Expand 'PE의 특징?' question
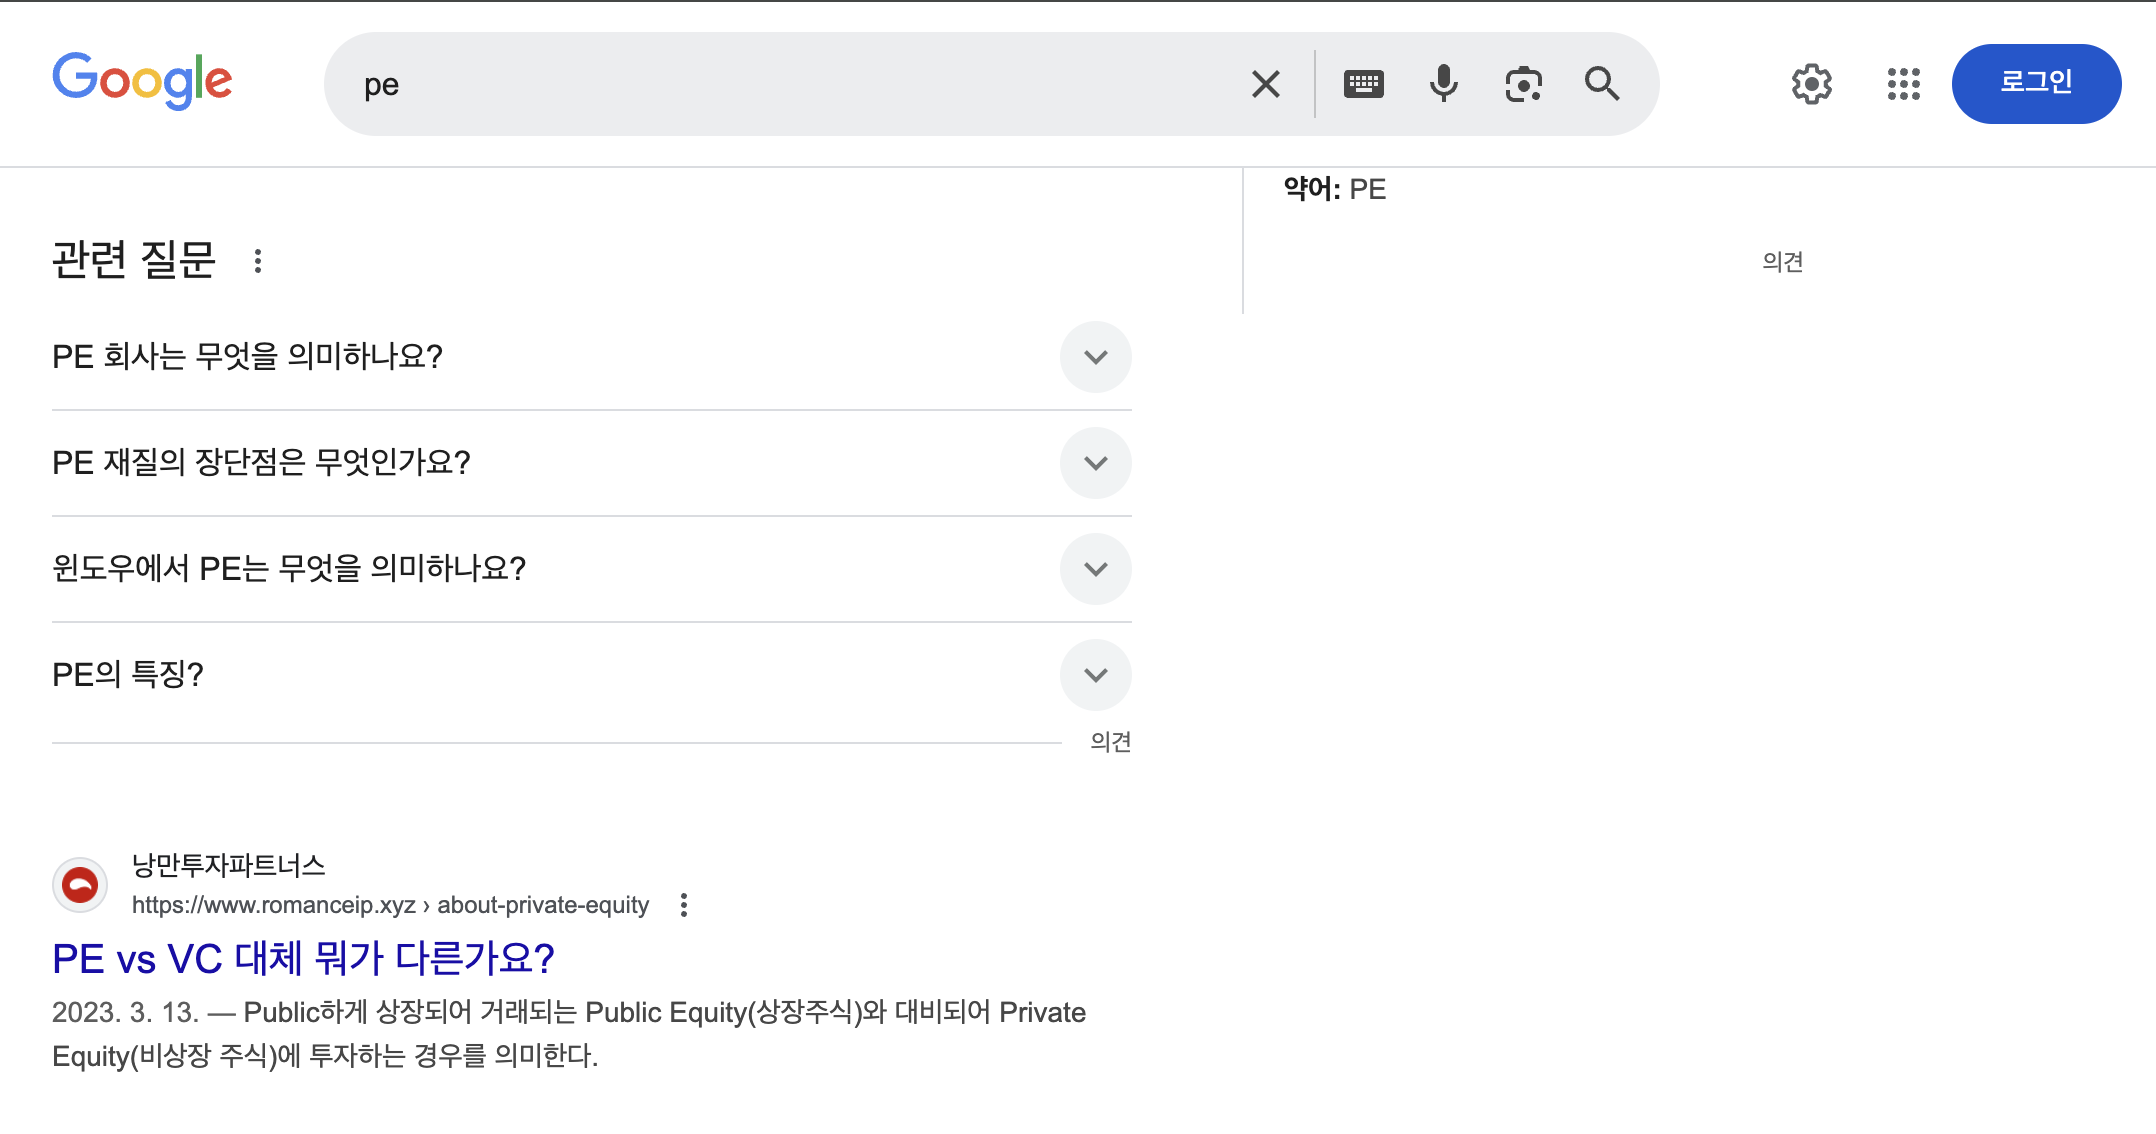Image resolution: width=2156 pixels, height=1134 pixels. pyautogui.click(x=1095, y=675)
